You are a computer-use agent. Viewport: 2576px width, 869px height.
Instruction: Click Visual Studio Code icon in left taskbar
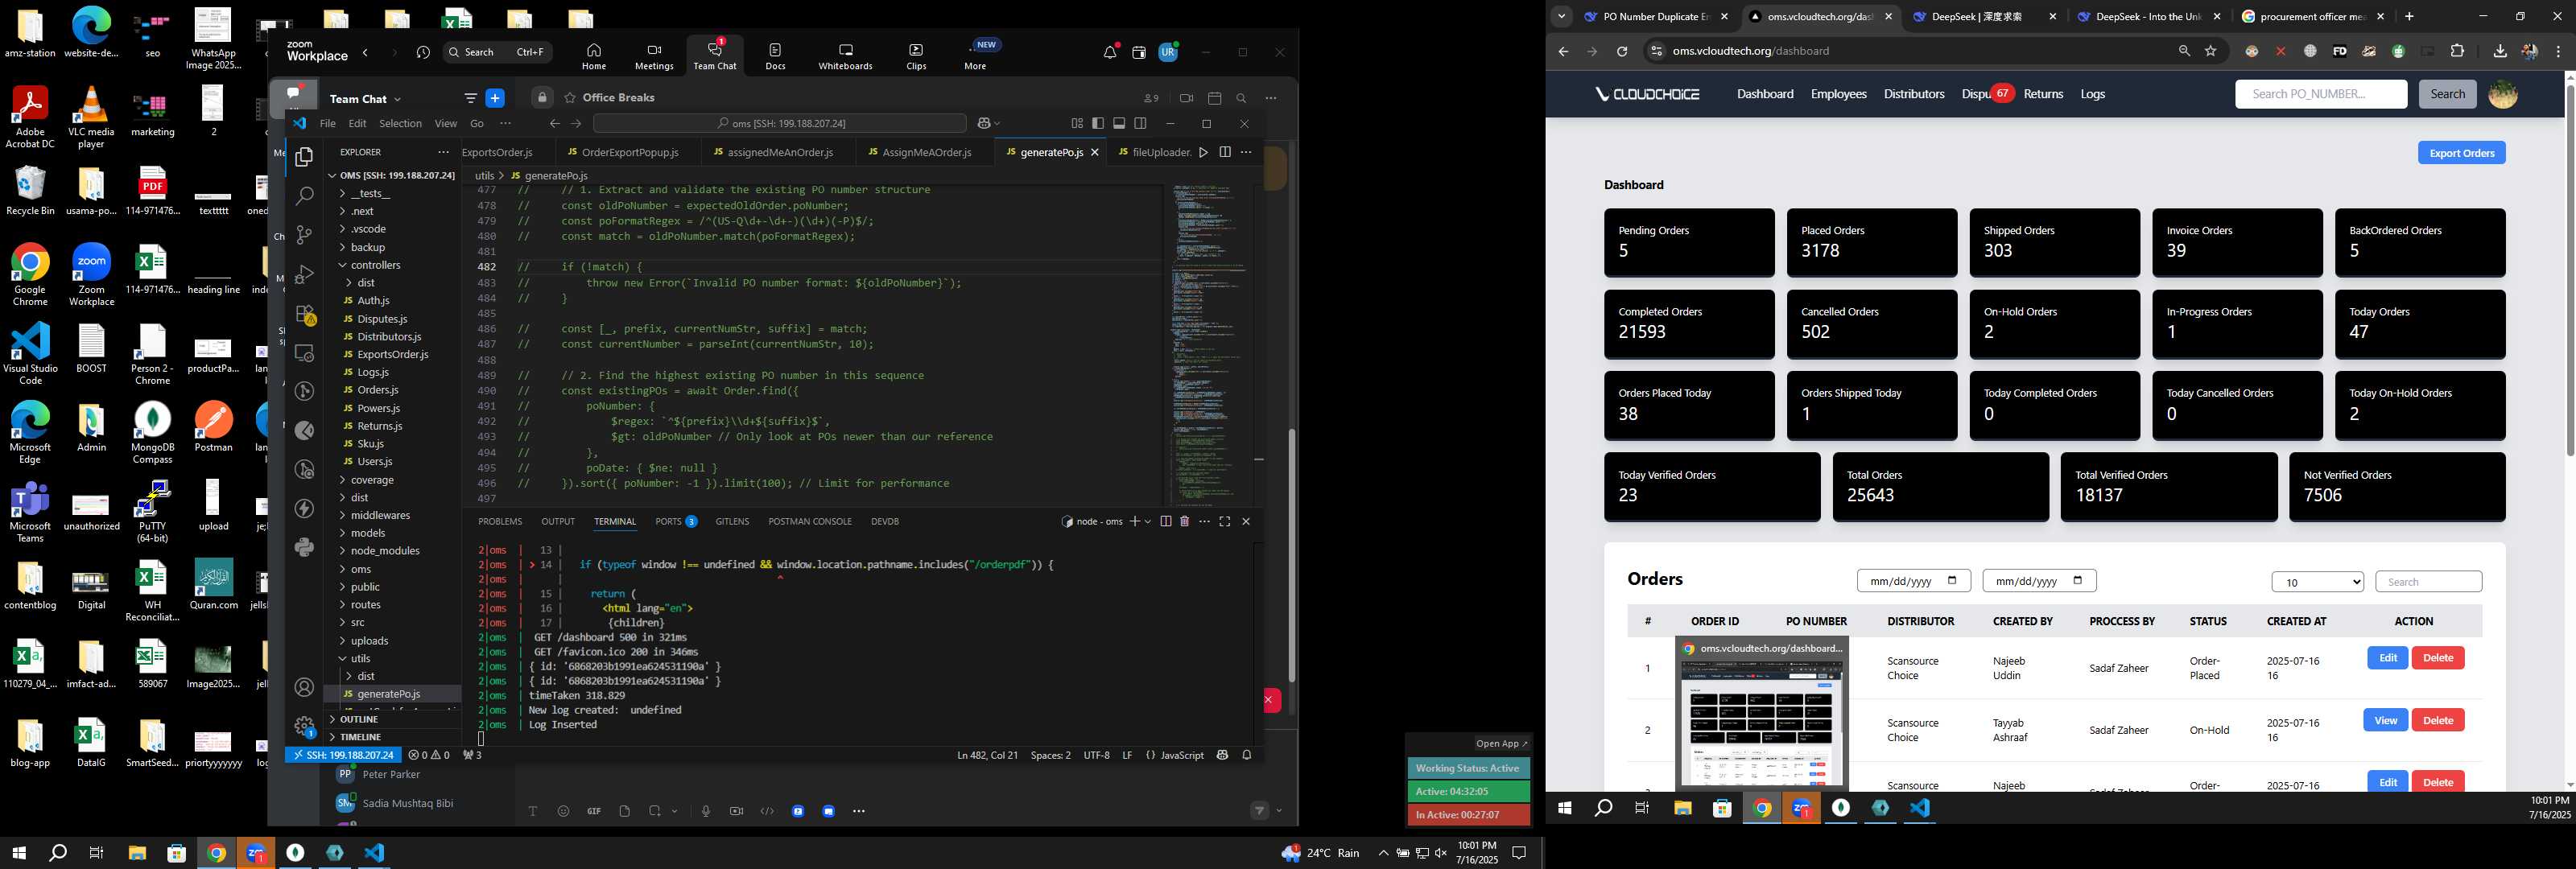coord(374,853)
